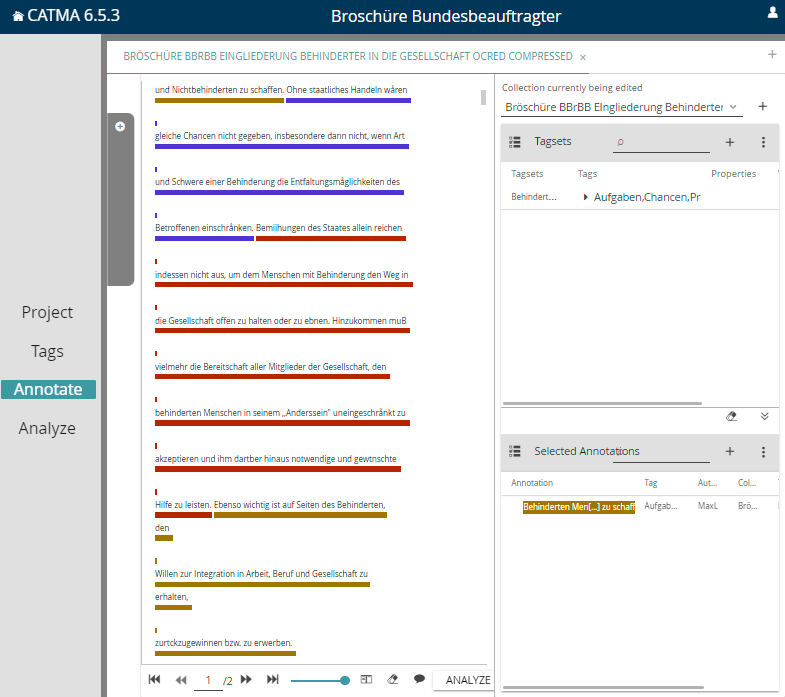This screenshot has width=785, height=697.
Task: Click the red annotation bar under 'indessen nicht aus'
Action: (284, 284)
